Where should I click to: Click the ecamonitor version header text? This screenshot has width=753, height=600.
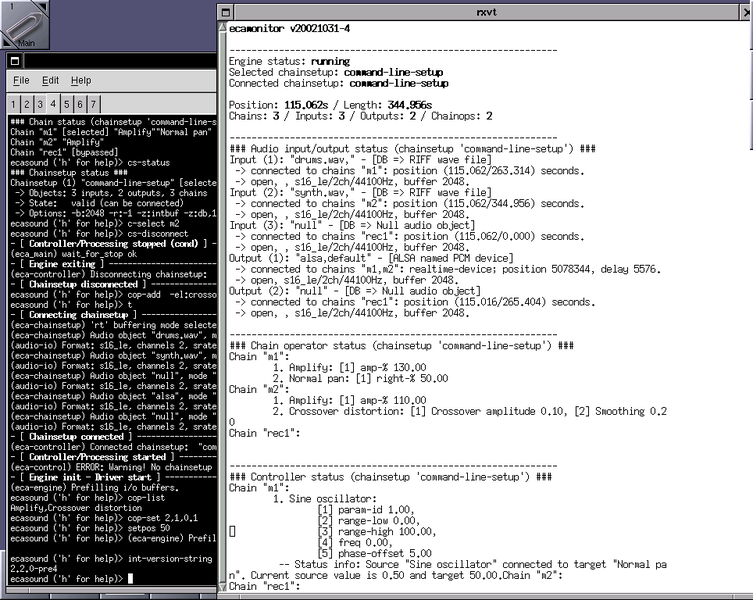click(290, 28)
